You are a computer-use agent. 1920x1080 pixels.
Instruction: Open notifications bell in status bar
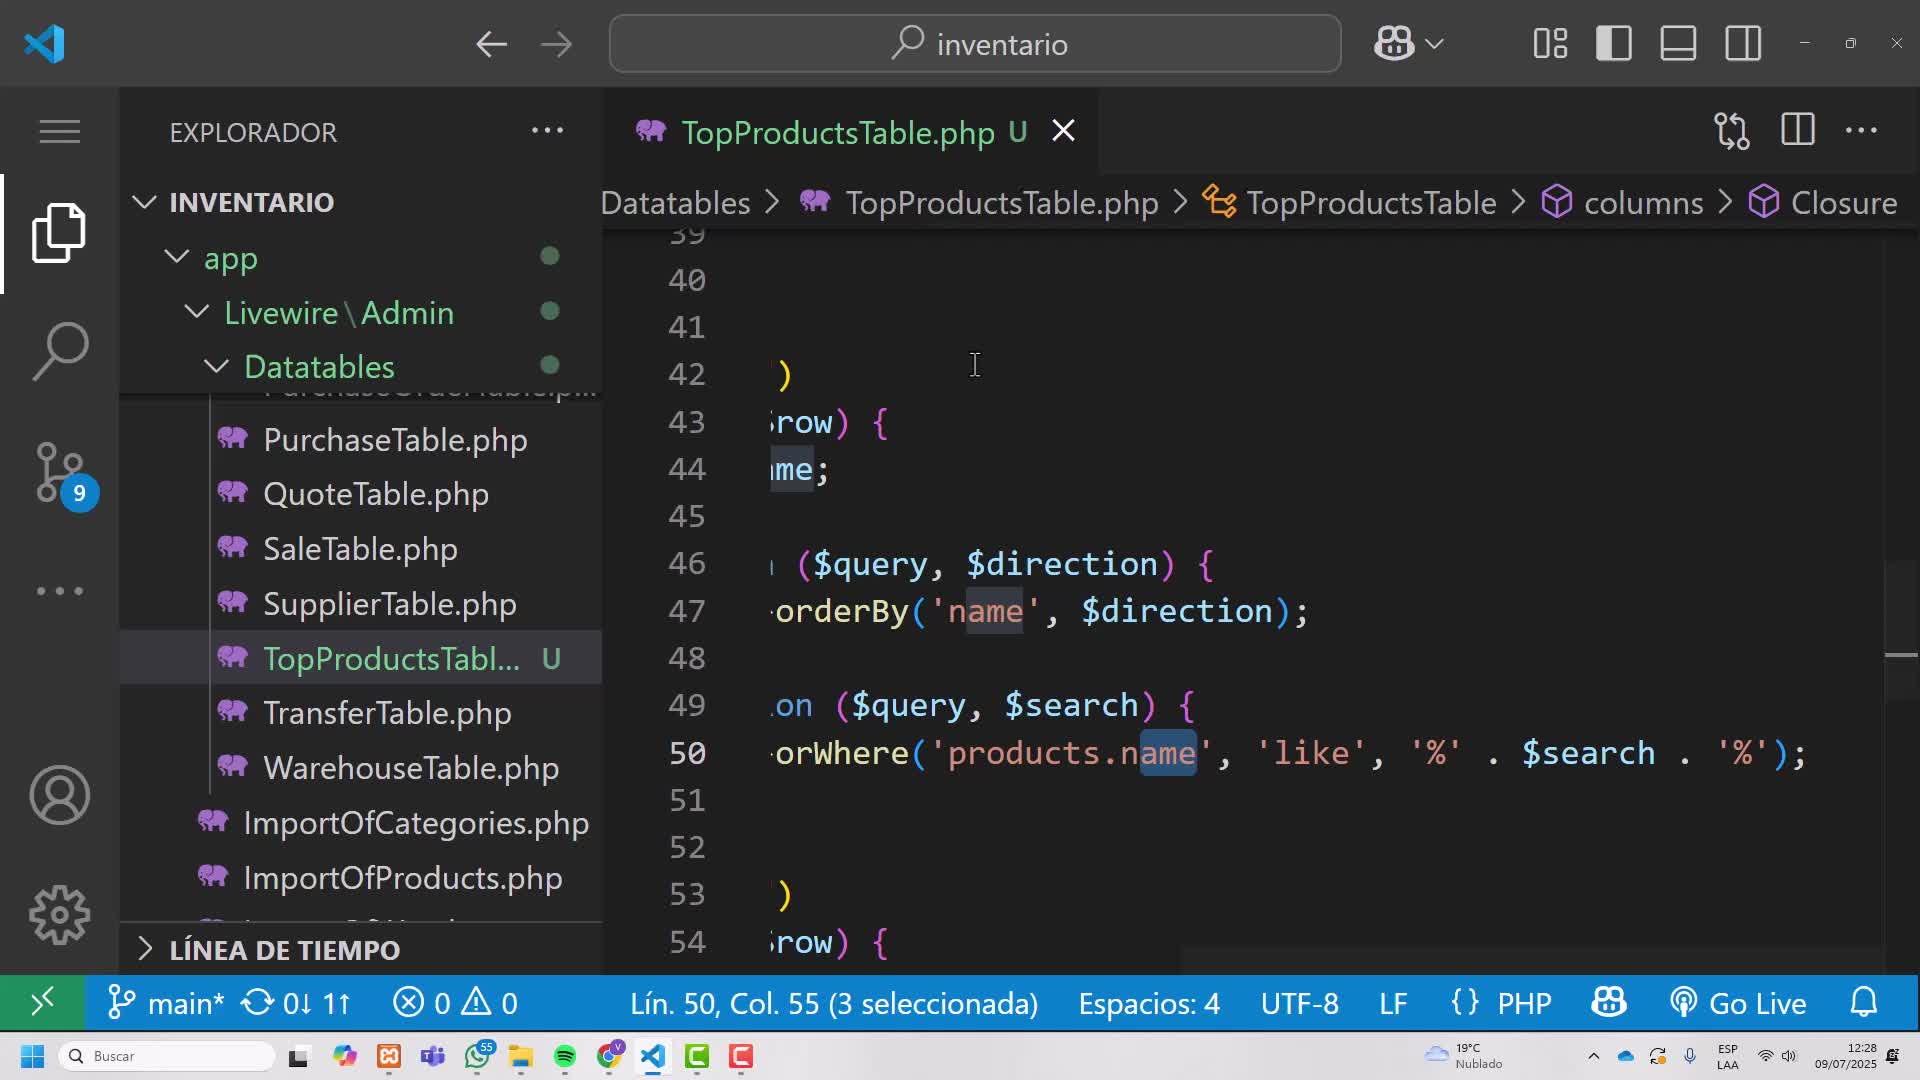(1864, 1003)
